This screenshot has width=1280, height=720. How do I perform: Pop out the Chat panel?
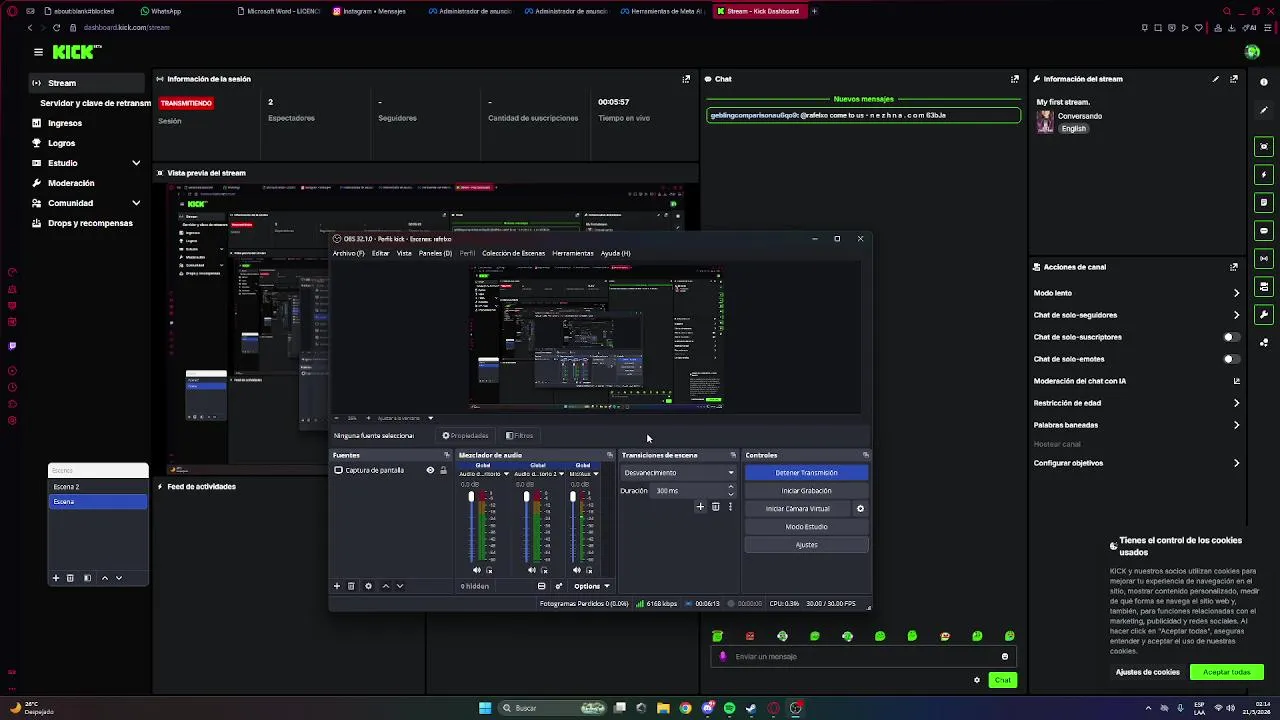pos(1015,79)
